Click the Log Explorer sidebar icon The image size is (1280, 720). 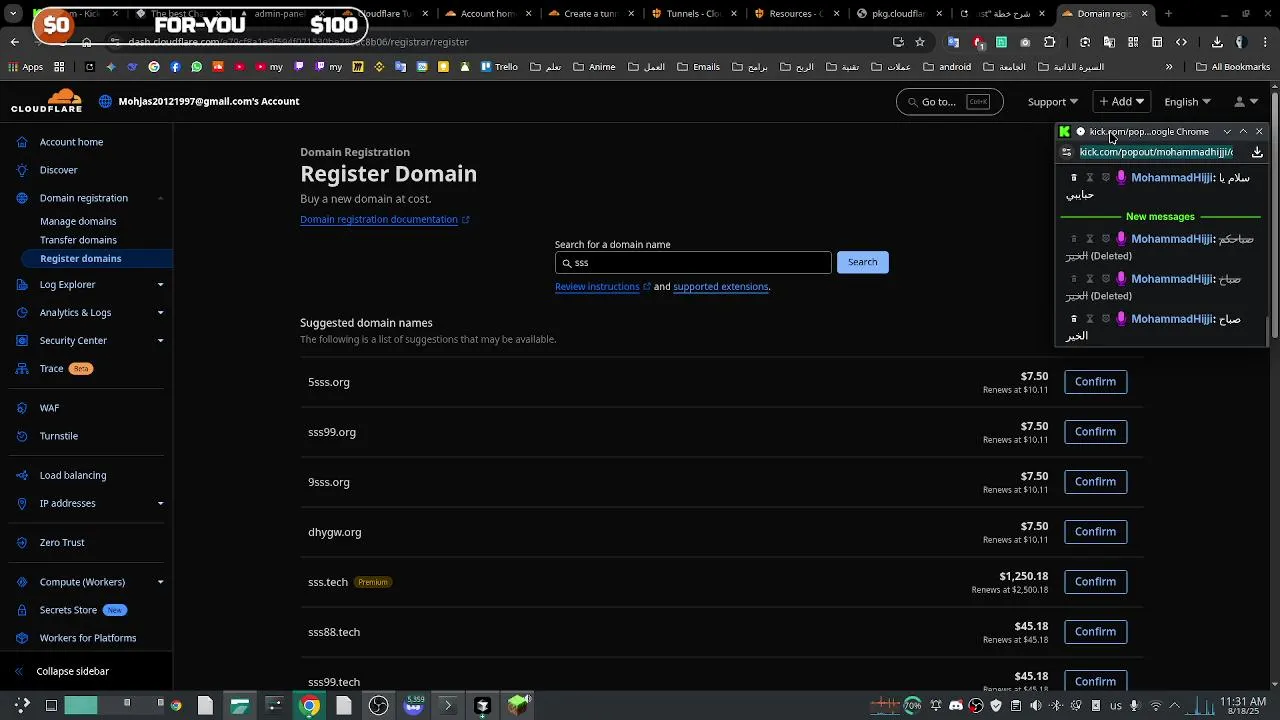tap(22, 285)
